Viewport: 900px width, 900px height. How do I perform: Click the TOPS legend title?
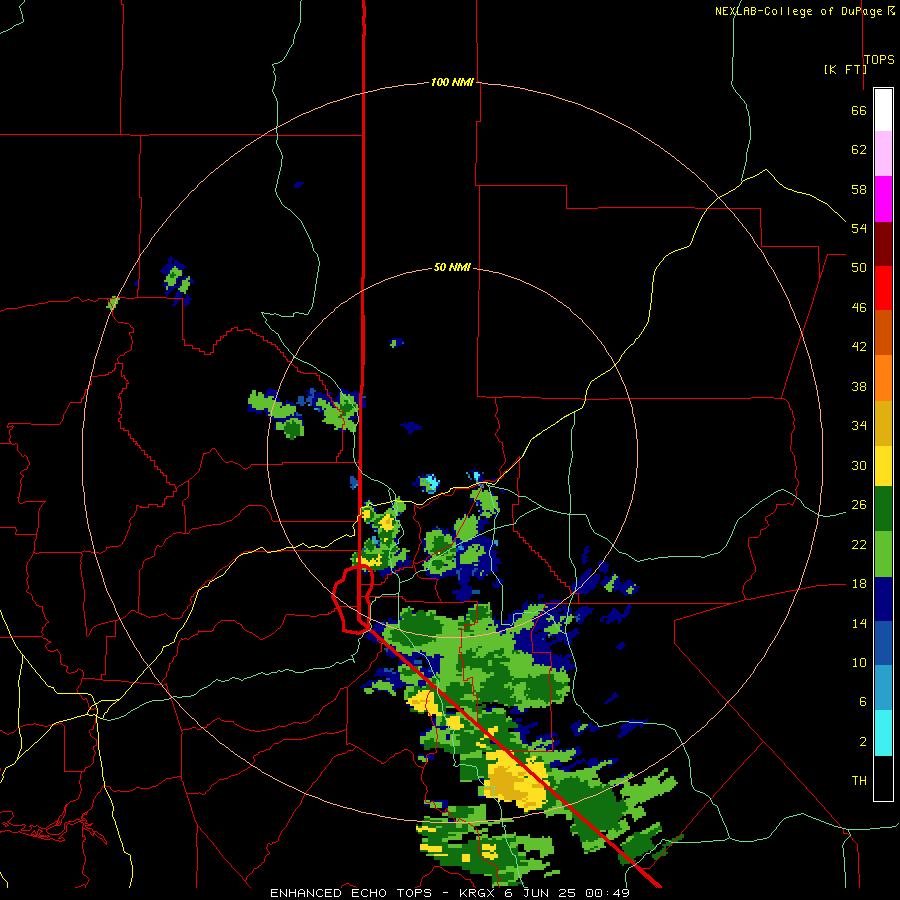pos(879,60)
